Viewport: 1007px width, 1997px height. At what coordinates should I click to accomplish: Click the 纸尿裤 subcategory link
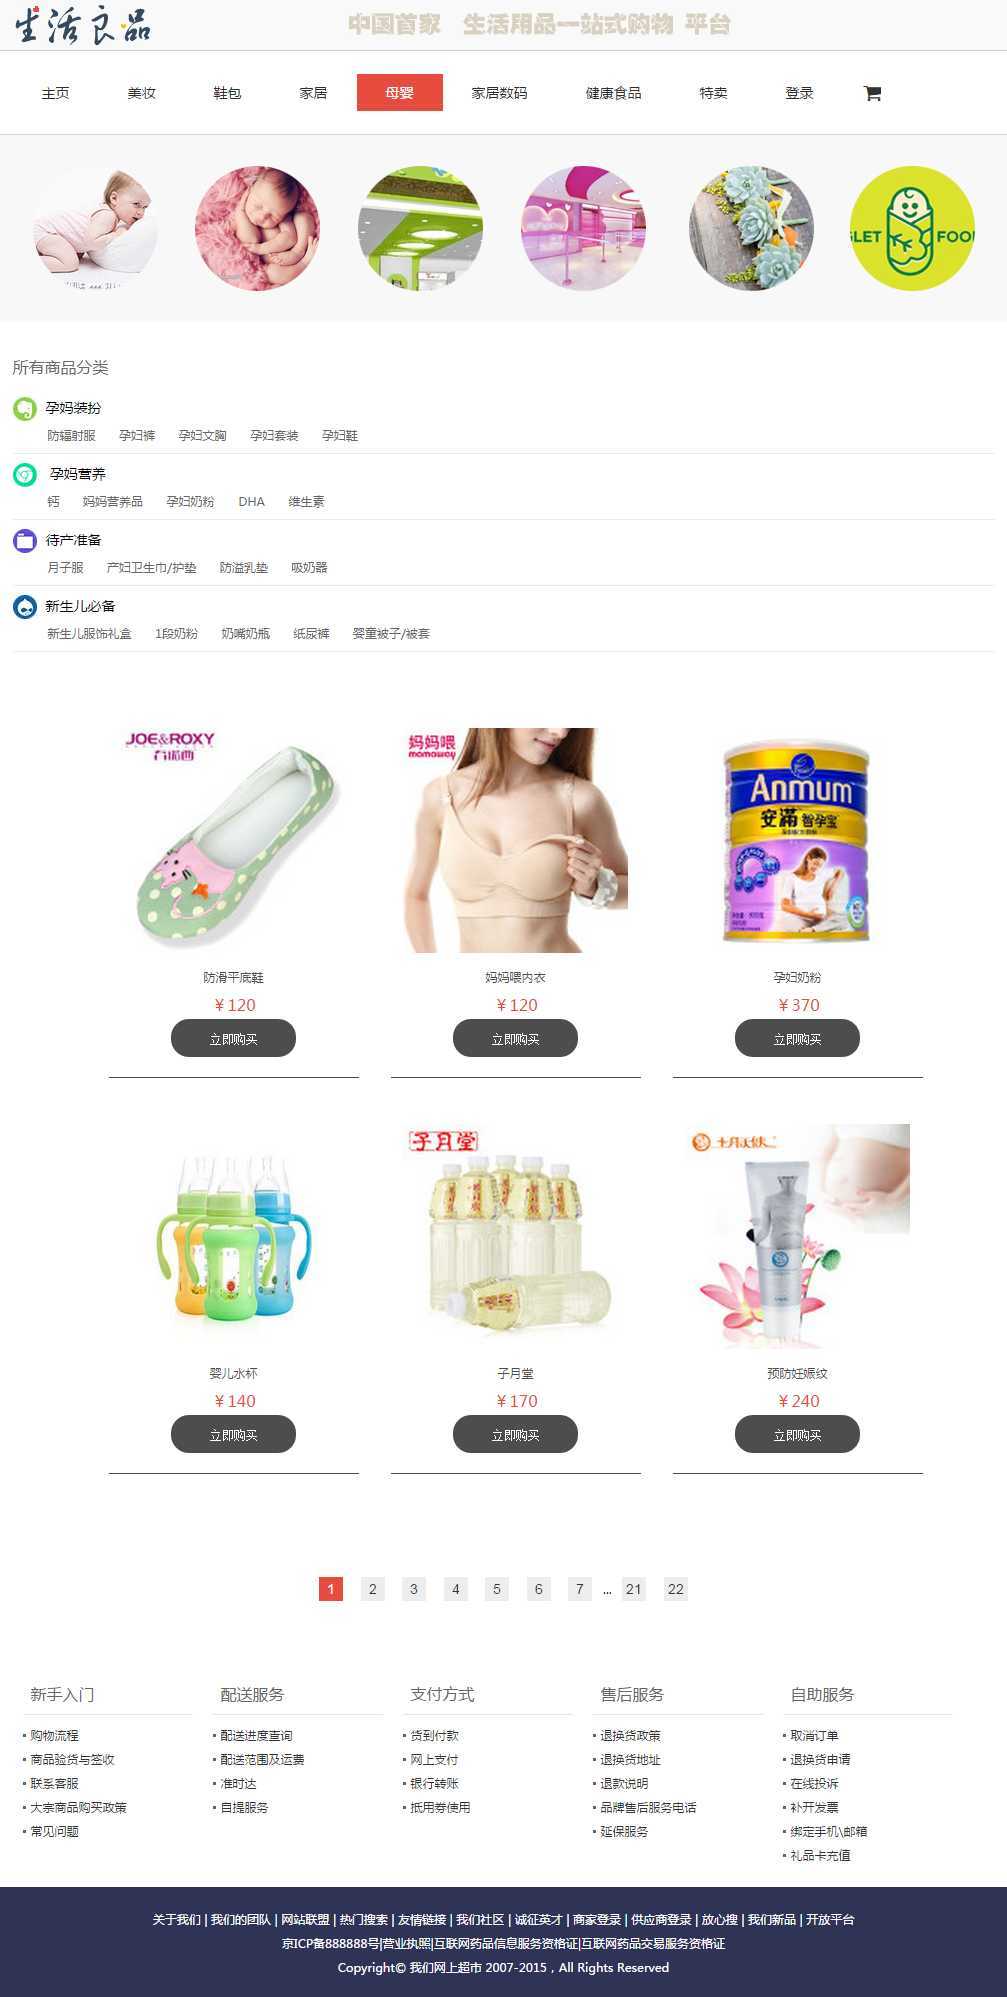tap(311, 633)
